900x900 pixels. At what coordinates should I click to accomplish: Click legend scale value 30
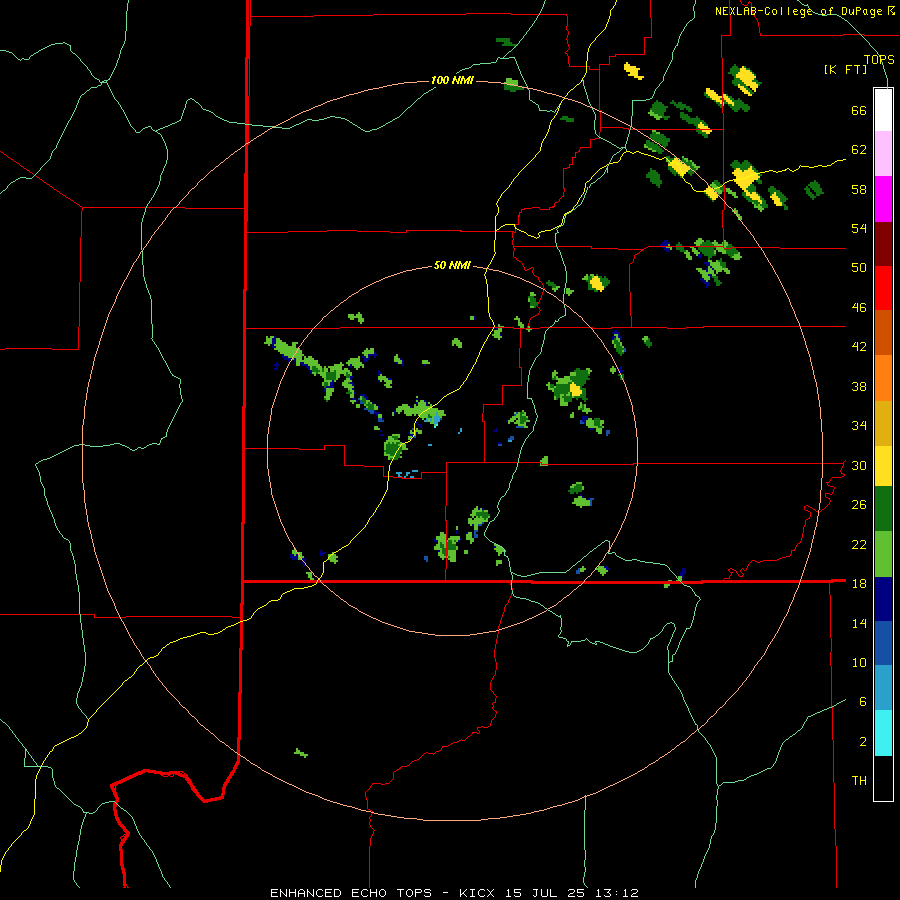[859, 465]
